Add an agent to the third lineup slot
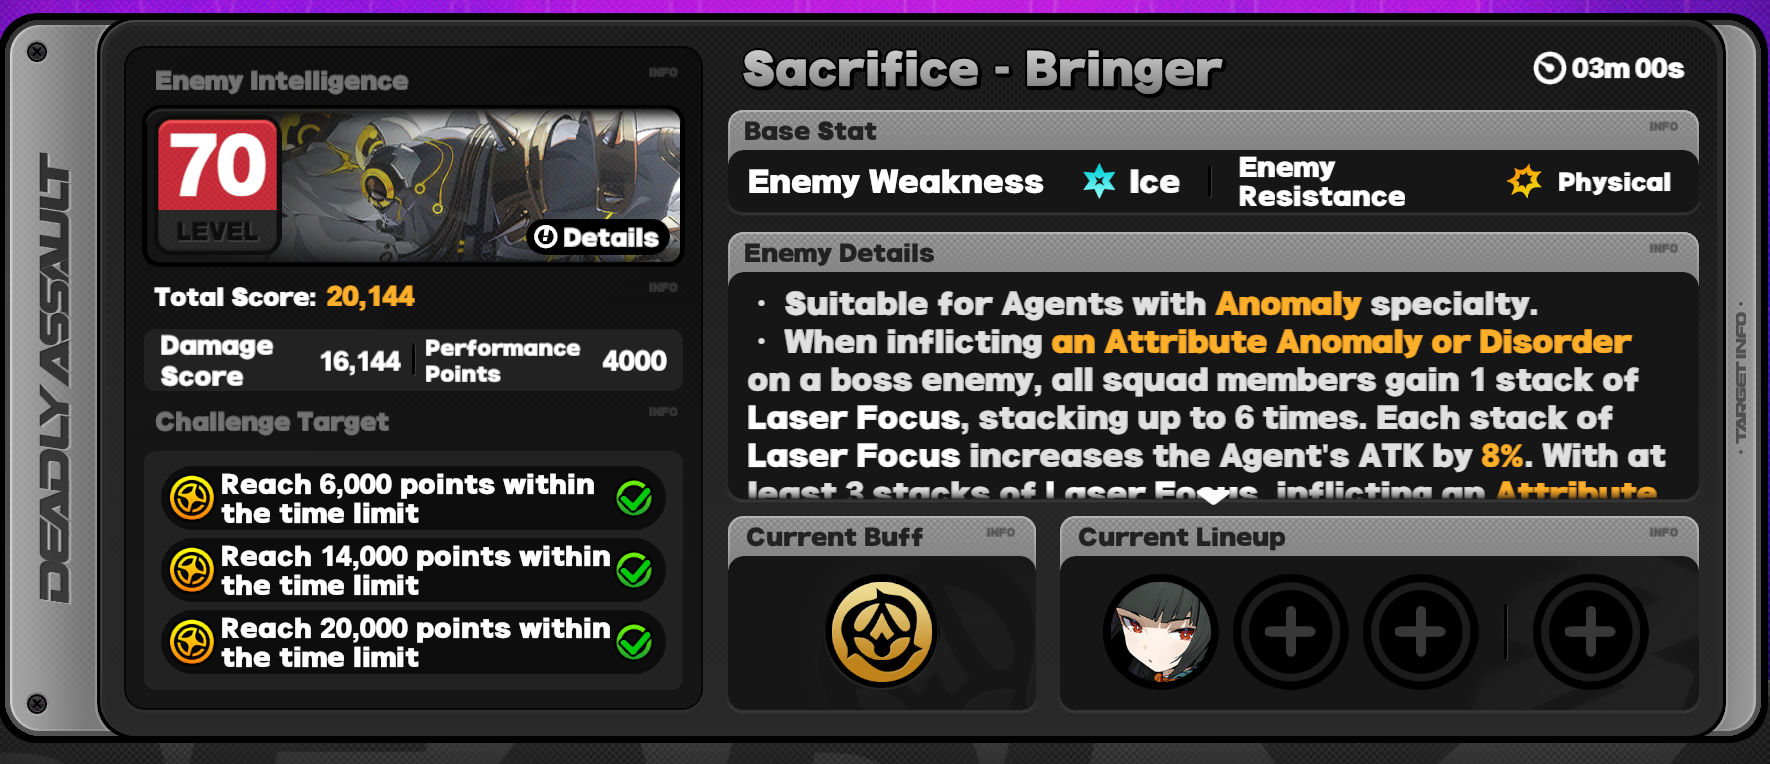 [1420, 631]
